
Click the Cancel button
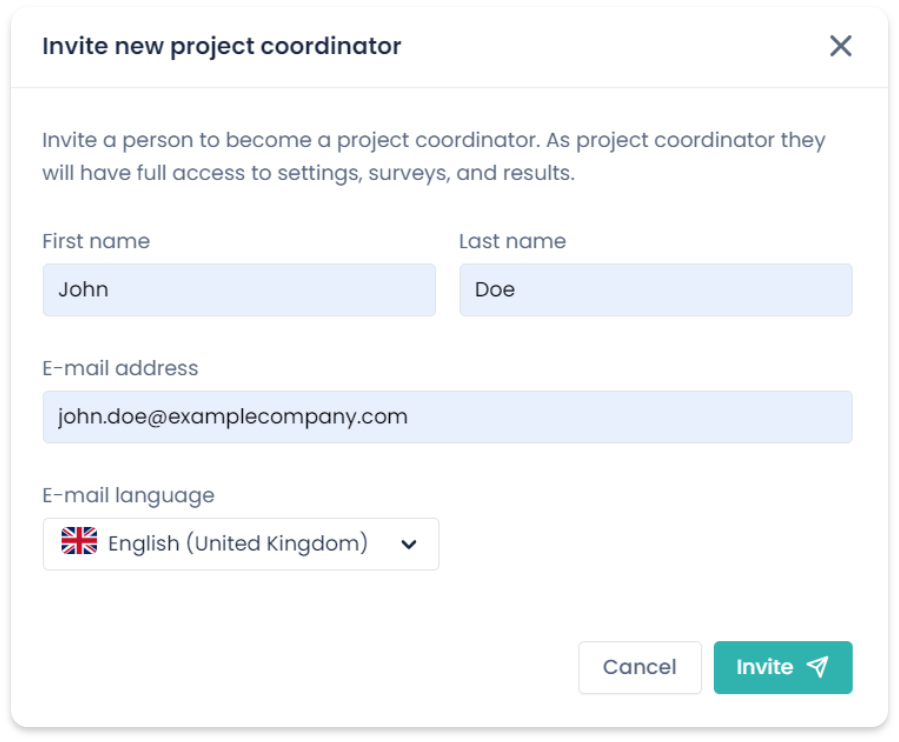(x=640, y=667)
